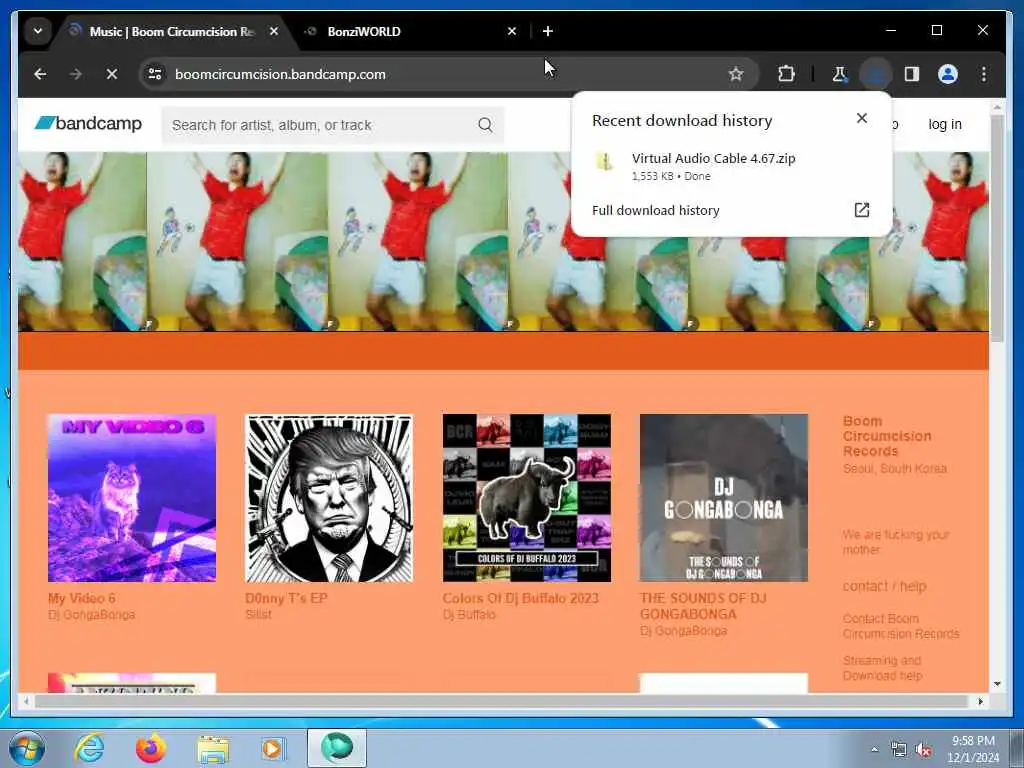This screenshot has height=768, width=1024.
Task: Open a new tab with plus button
Action: pos(548,31)
